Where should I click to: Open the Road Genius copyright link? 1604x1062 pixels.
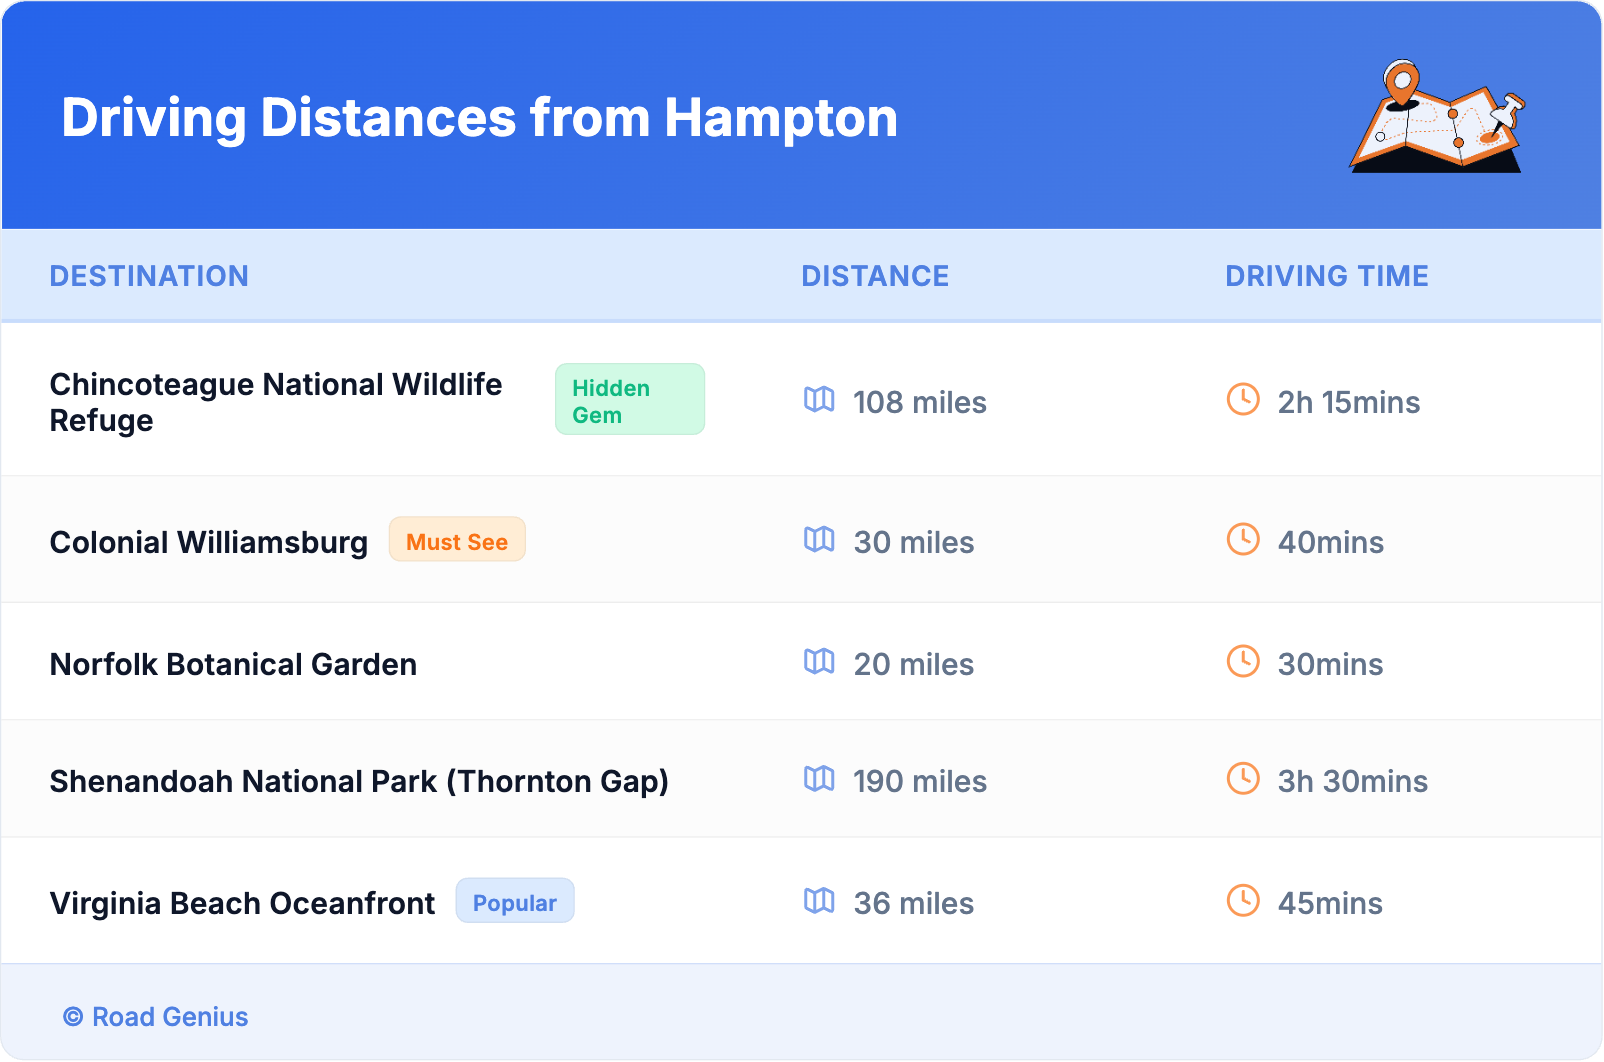click(157, 1017)
